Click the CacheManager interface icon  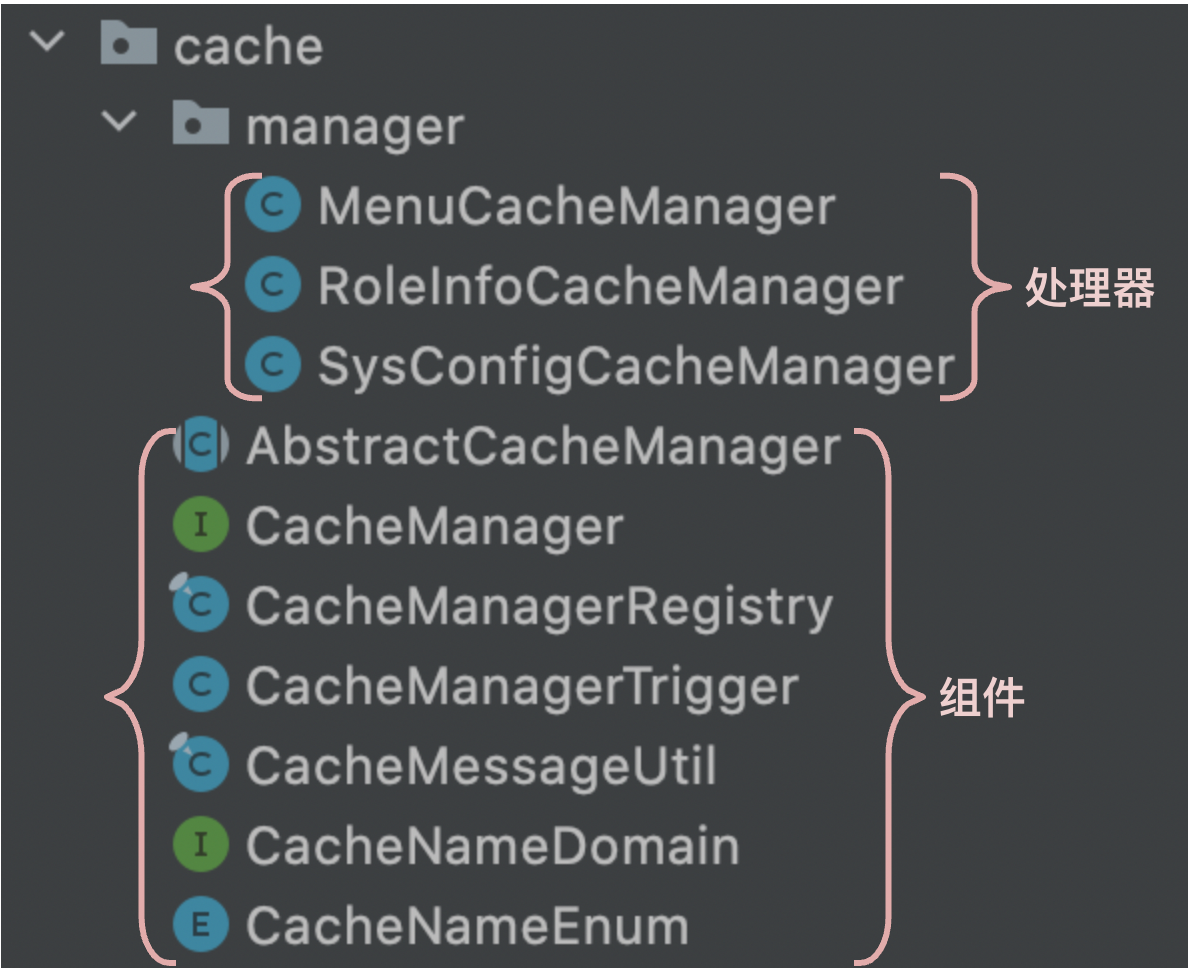tap(200, 526)
